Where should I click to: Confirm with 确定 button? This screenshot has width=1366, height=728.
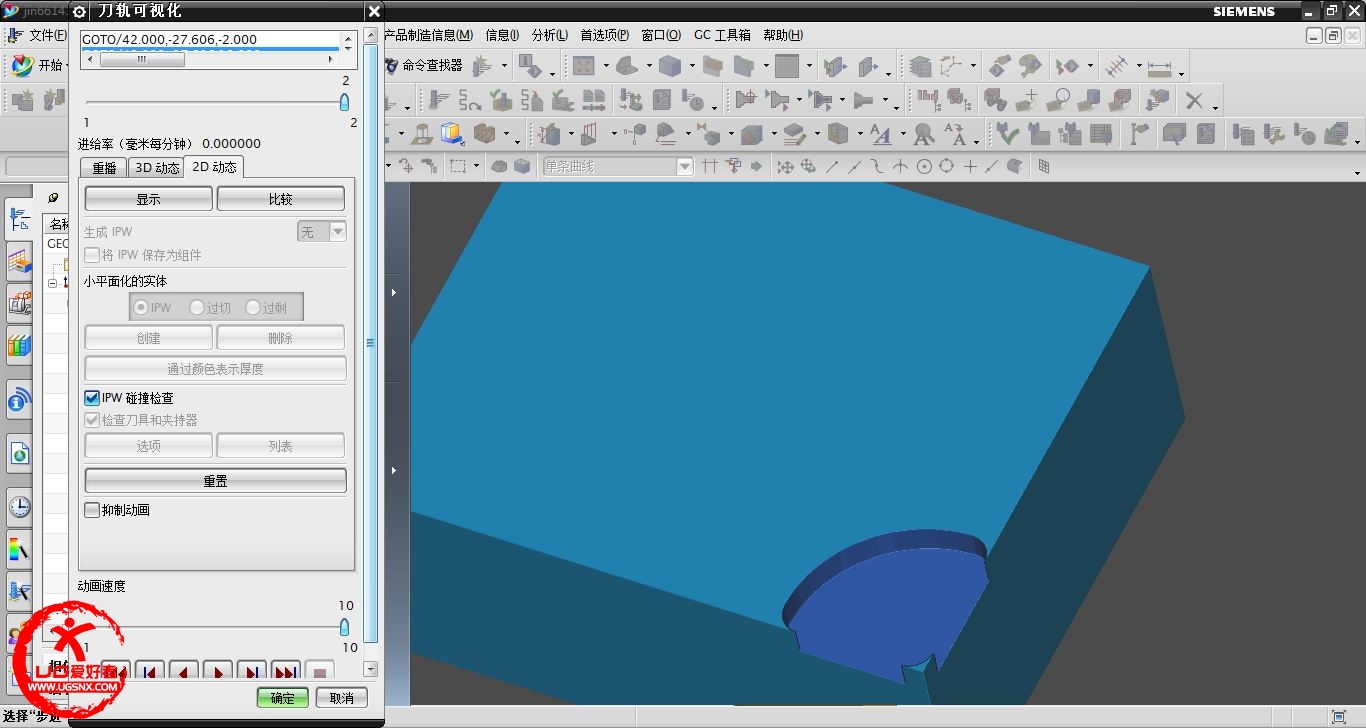pyautogui.click(x=283, y=698)
